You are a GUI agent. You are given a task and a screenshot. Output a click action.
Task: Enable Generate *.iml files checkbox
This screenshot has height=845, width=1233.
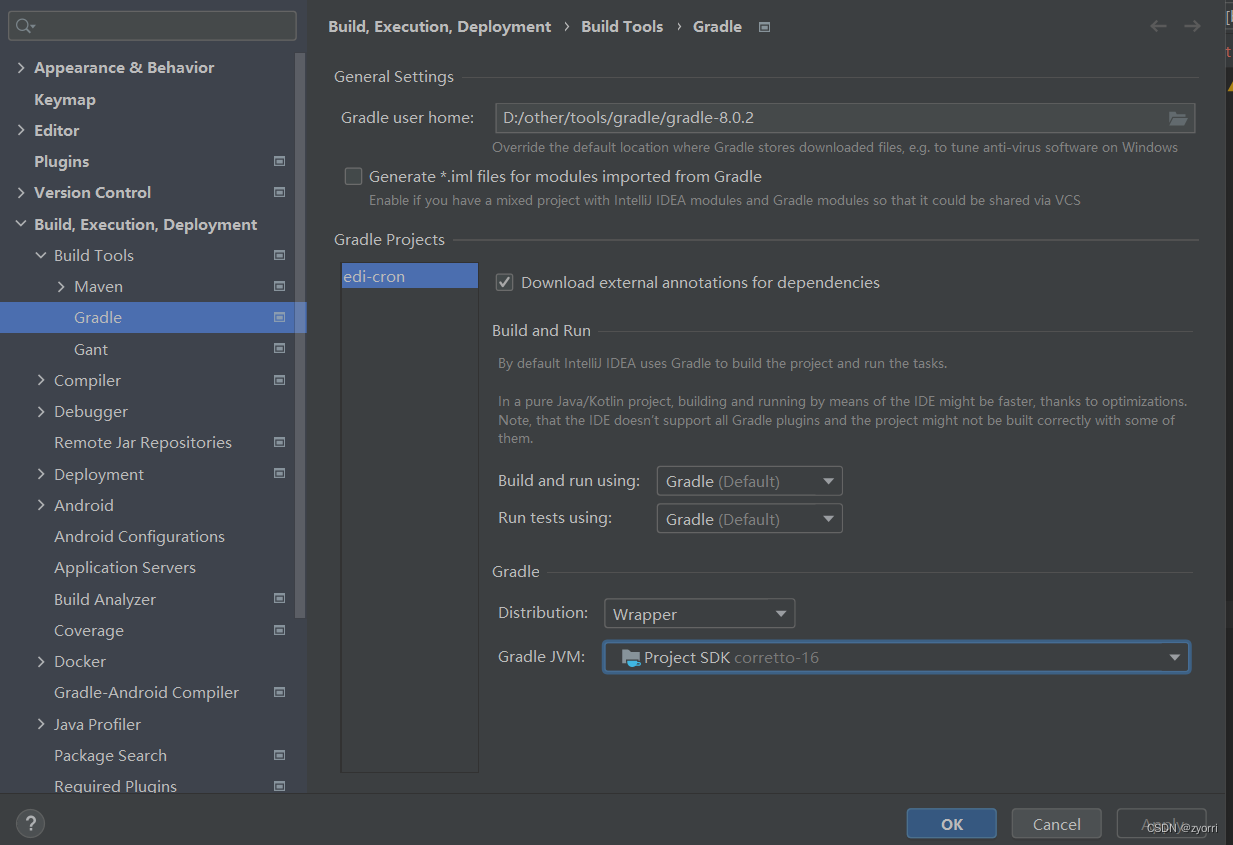click(x=353, y=176)
